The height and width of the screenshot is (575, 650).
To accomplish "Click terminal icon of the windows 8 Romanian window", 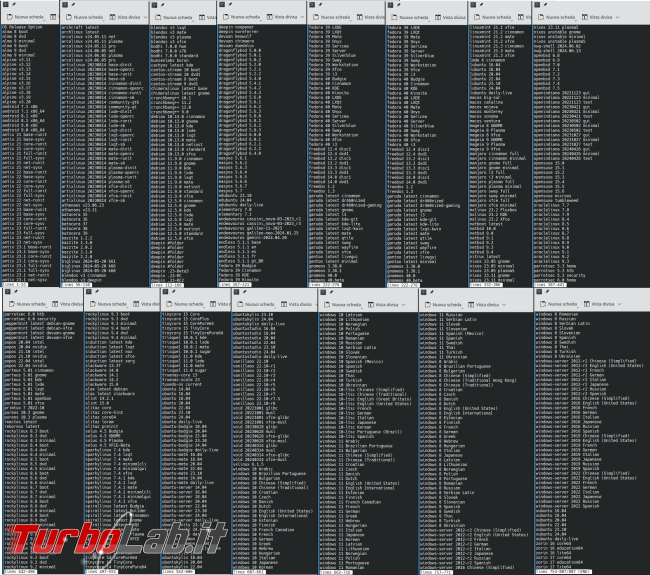I will point(539,292).
